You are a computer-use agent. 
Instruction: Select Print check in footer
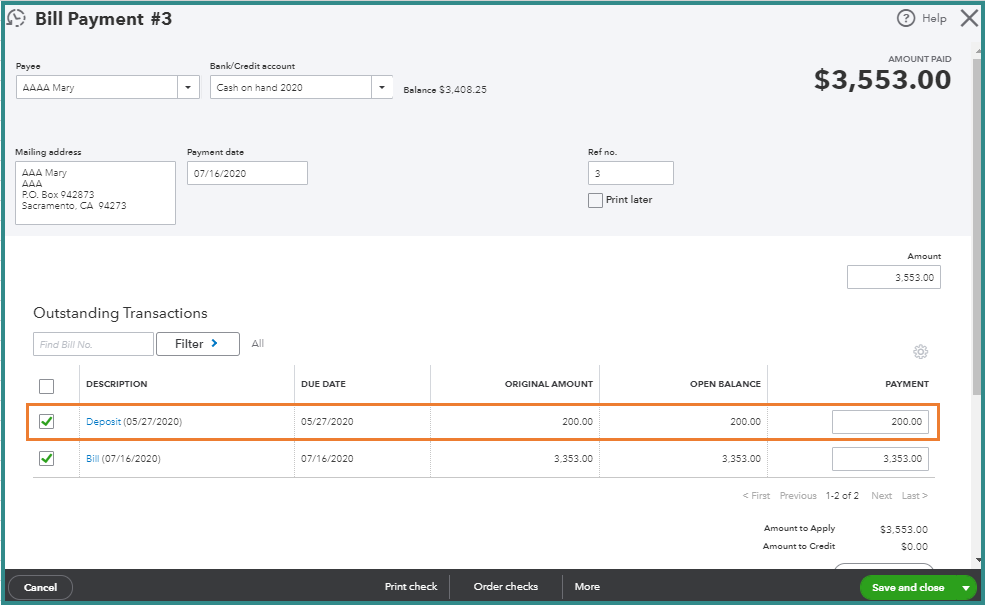point(411,587)
